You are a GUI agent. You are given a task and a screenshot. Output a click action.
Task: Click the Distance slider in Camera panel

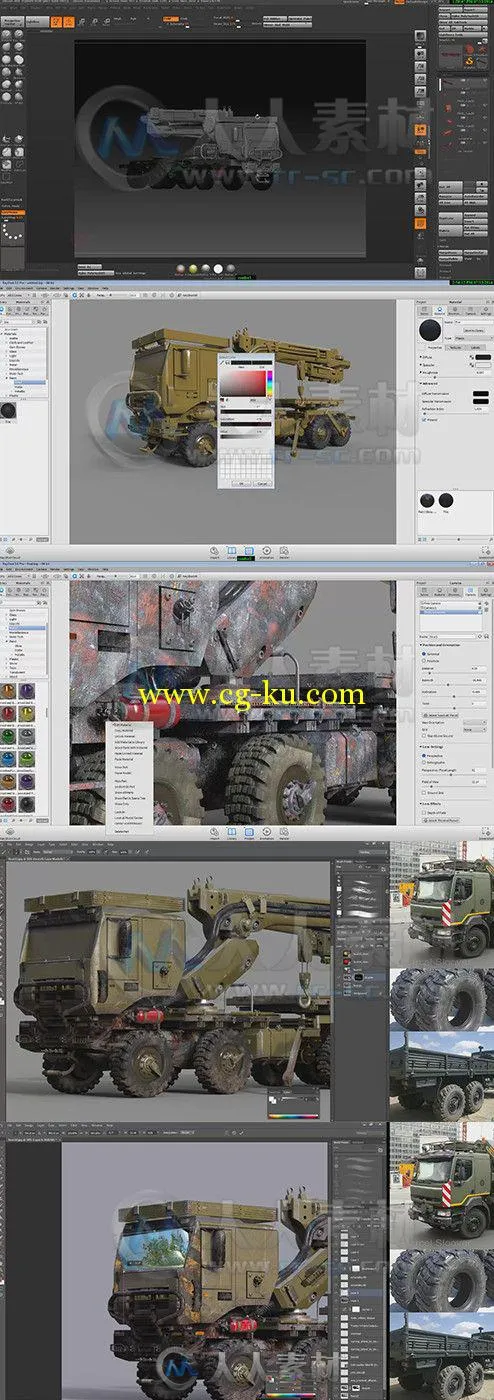click(454, 673)
